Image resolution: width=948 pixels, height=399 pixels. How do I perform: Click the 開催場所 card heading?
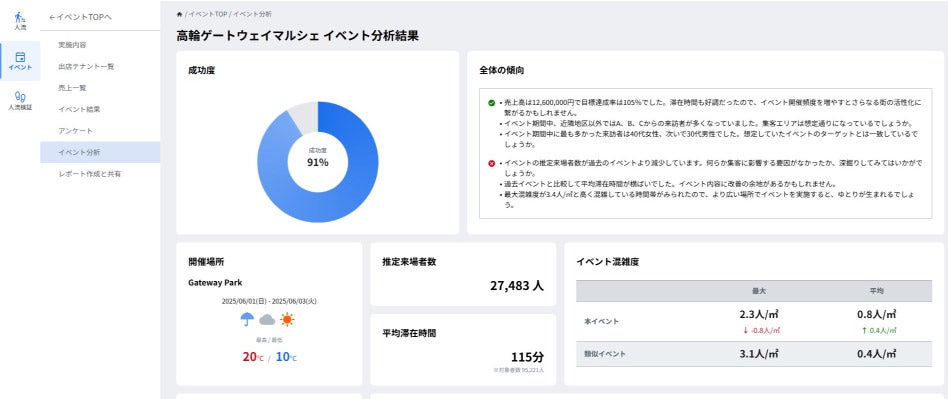pyautogui.click(x=206, y=262)
